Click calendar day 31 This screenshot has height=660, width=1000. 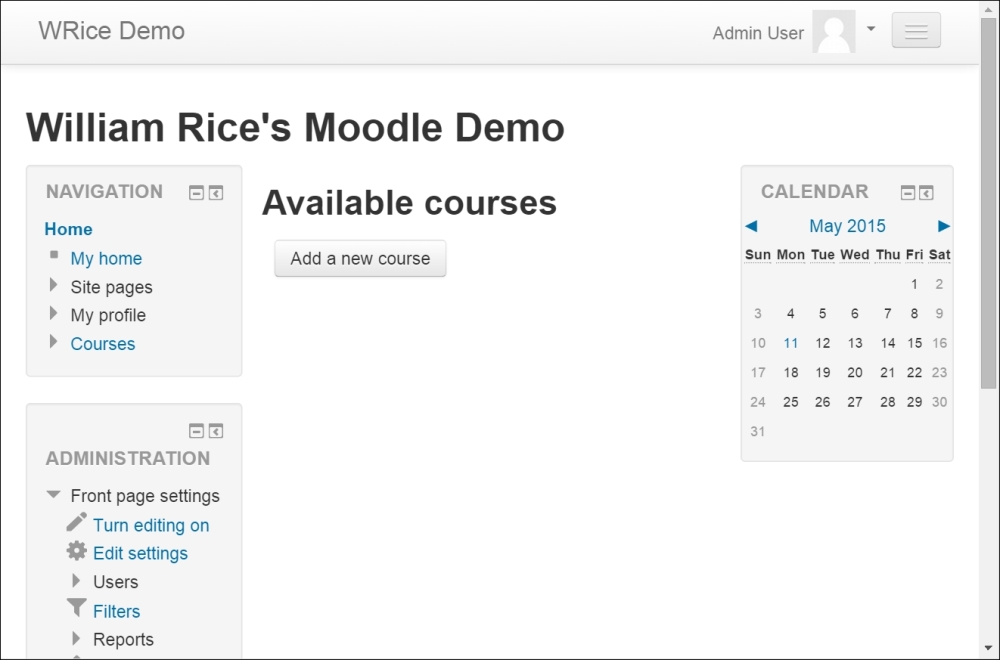click(x=758, y=431)
